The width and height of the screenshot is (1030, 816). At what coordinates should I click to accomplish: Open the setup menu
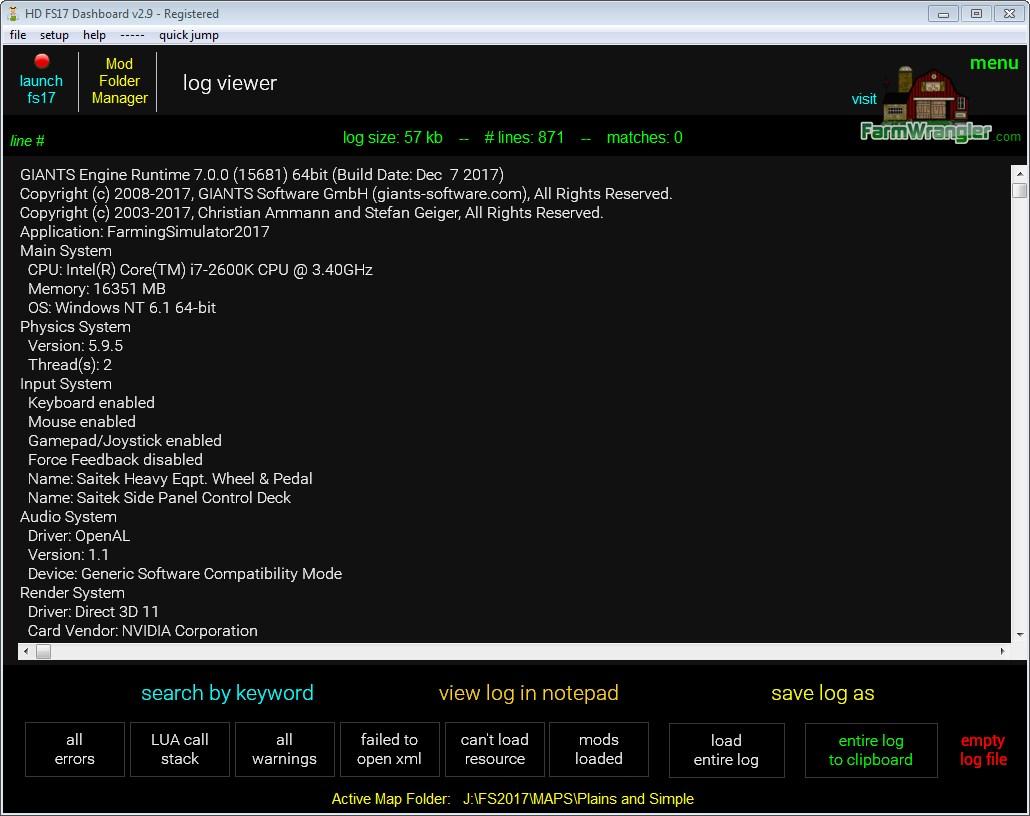click(54, 35)
